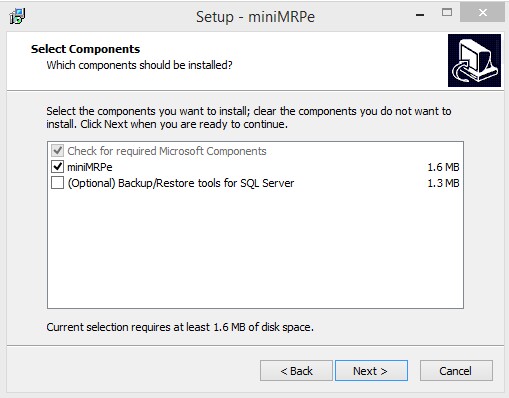Screen dimensions: 509x398
Task: Click the 'Which components should be installed?' subtitle
Action: [139, 65]
